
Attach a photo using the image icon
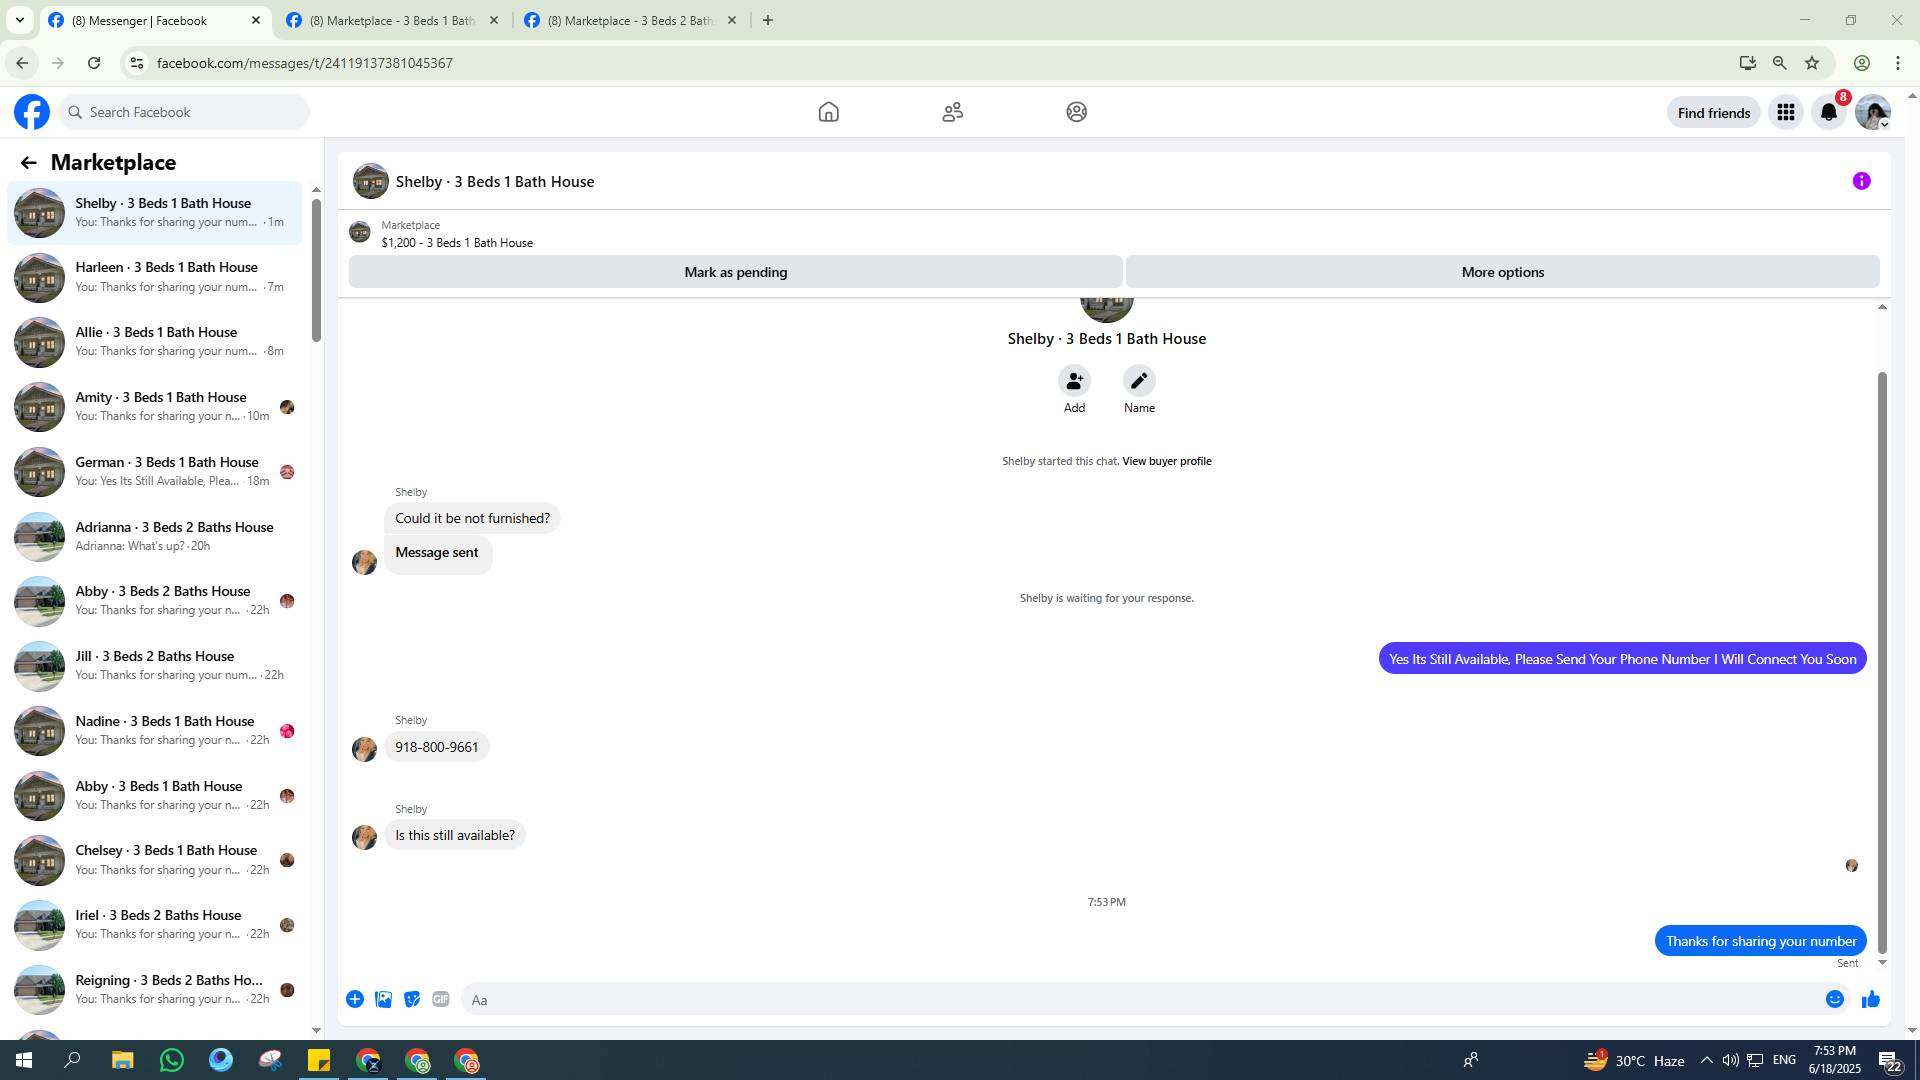tap(383, 999)
